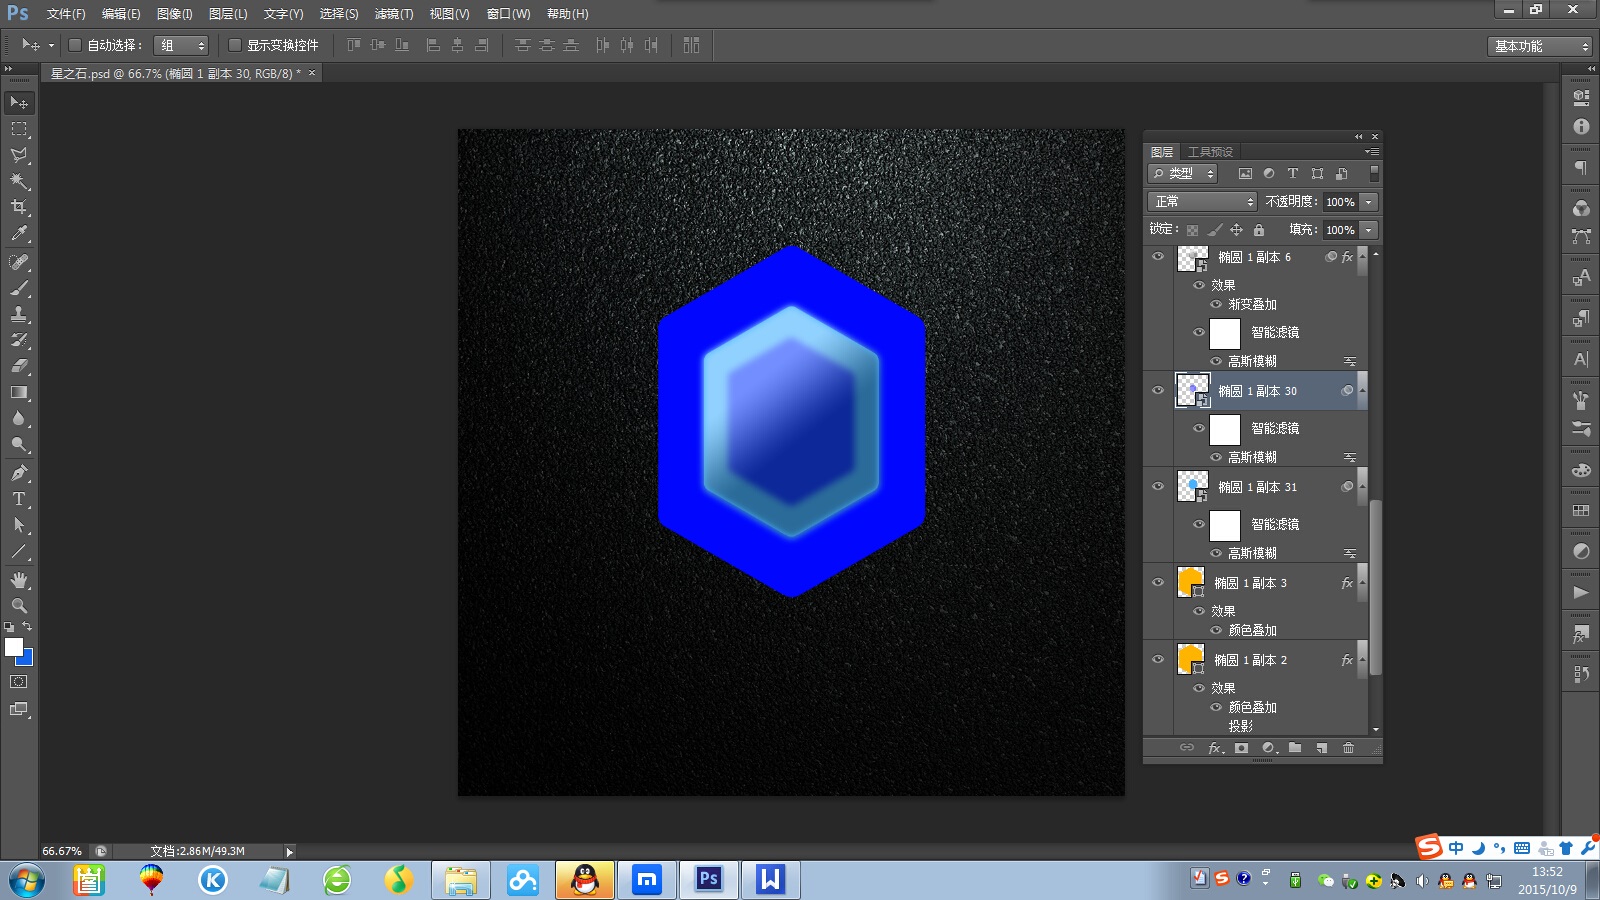Select the Rectangular Marquee tool
Viewport: 1600px width, 900px height.
pos(19,129)
